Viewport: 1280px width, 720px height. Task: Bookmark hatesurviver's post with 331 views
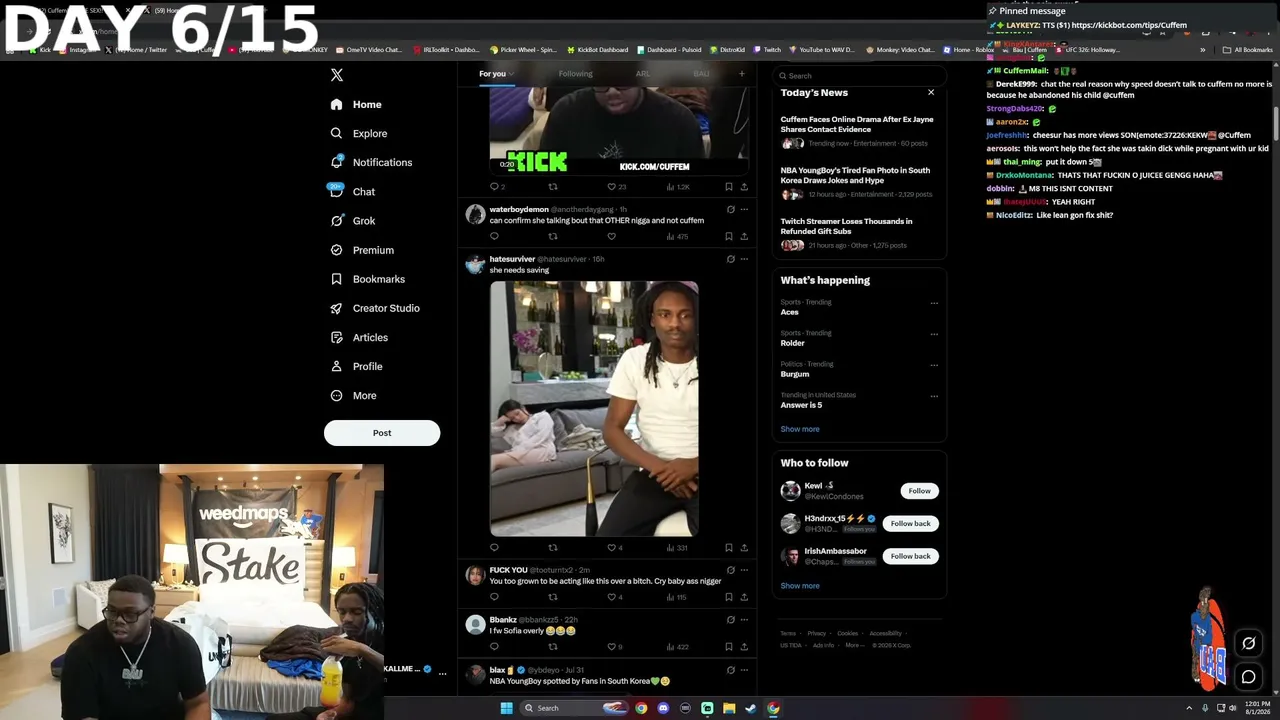click(728, 547)
